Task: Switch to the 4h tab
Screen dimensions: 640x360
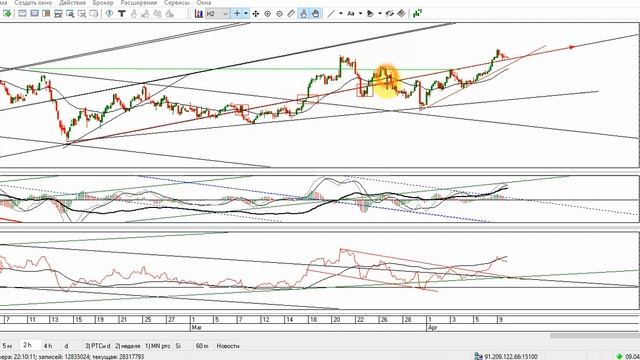Action: (48, 346)
